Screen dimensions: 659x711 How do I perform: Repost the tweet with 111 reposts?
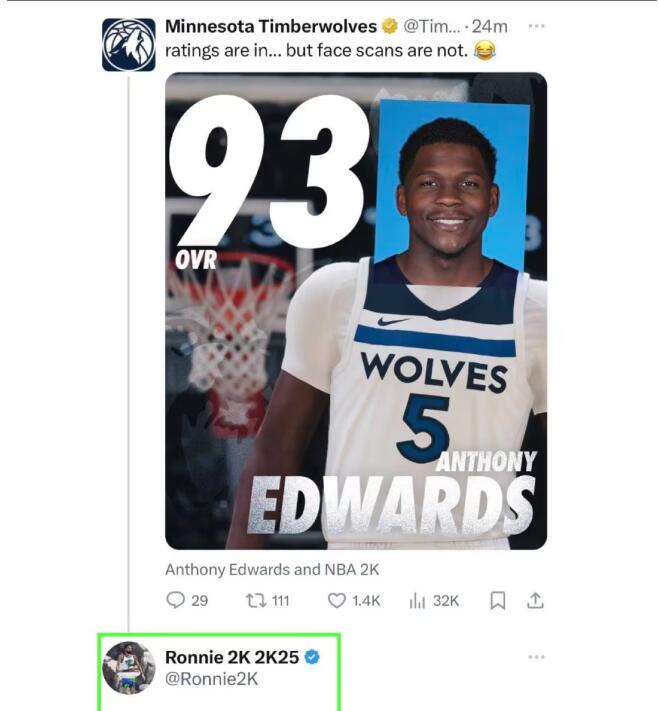click(254, 601)
